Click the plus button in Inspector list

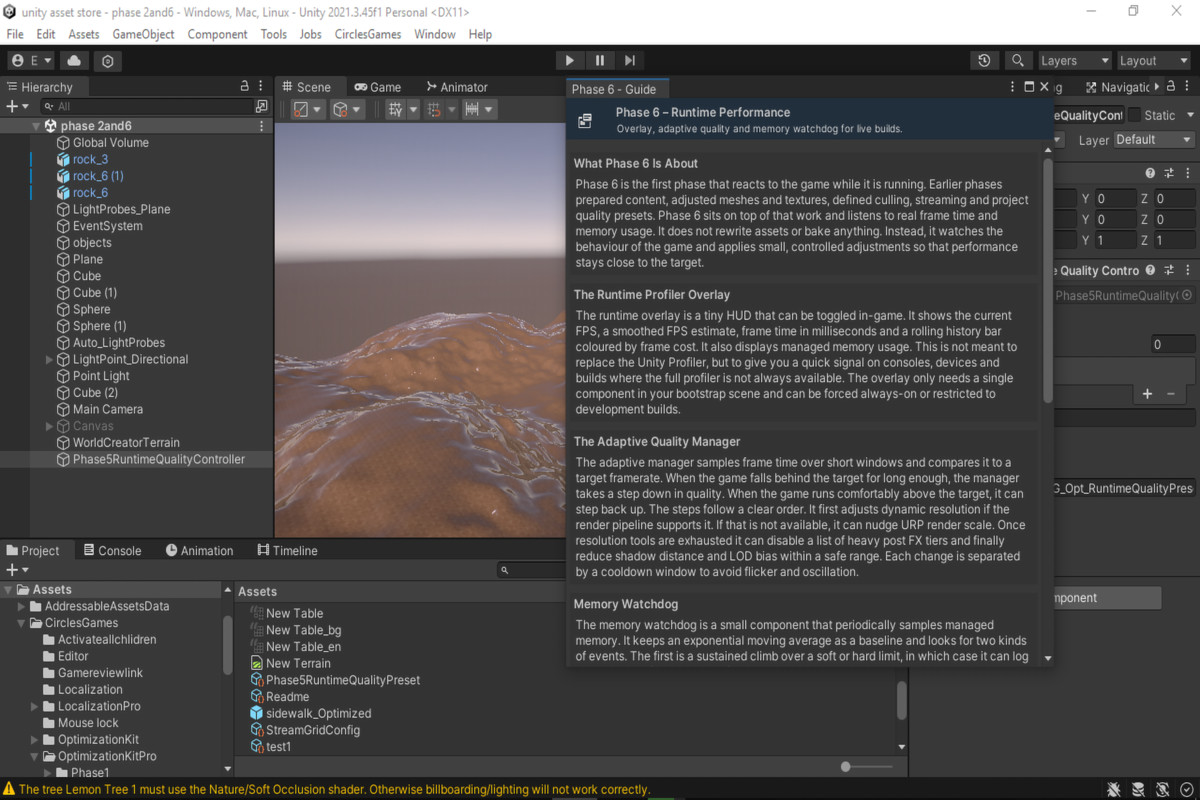(x=1148, y=394)
